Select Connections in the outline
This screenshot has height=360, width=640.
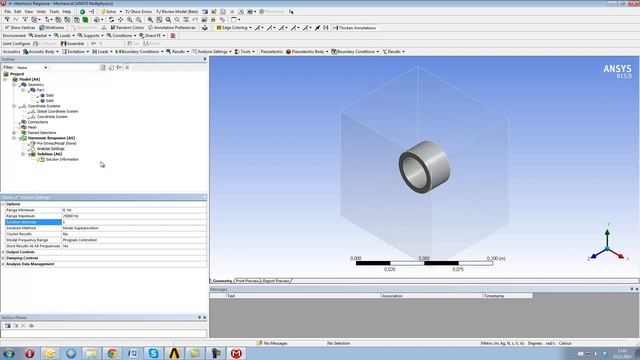(38, 122)
